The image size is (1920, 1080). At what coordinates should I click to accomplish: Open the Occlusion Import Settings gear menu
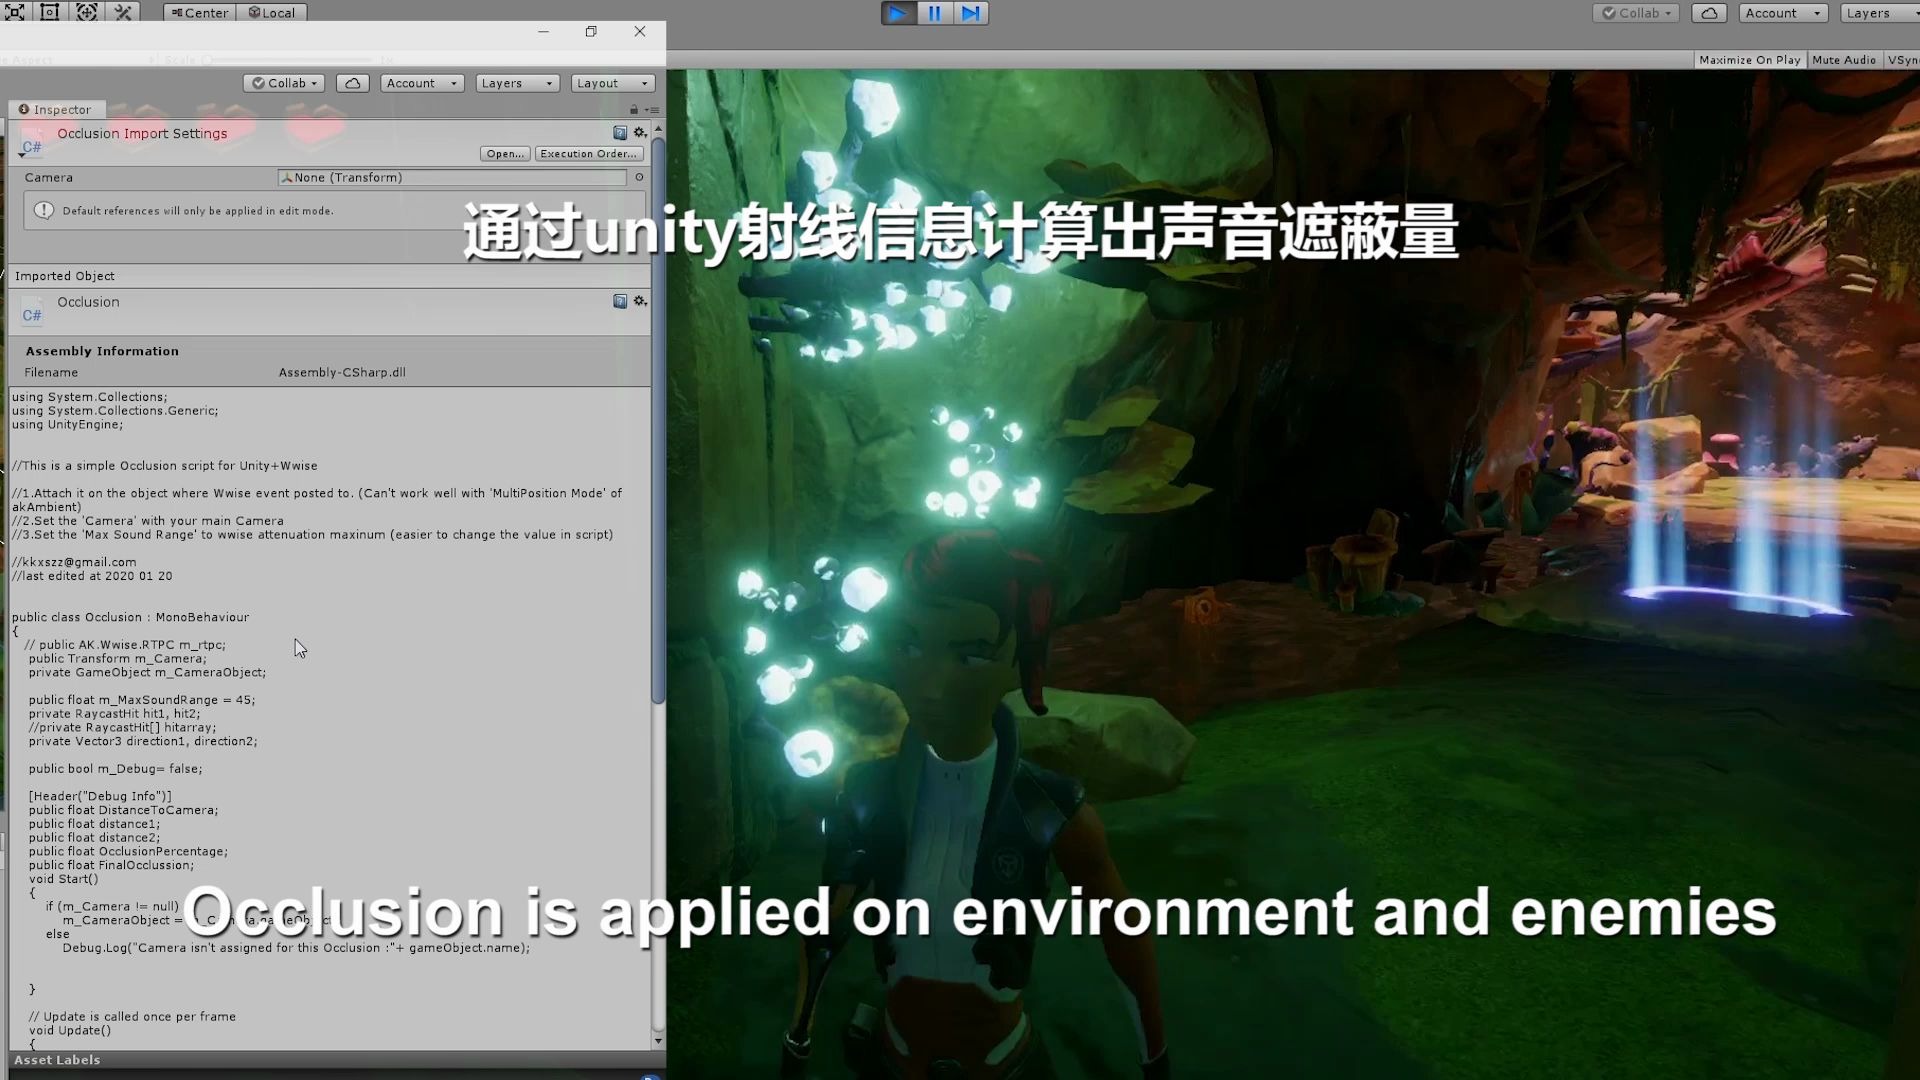pyautogui.click(x=640, y=132)
